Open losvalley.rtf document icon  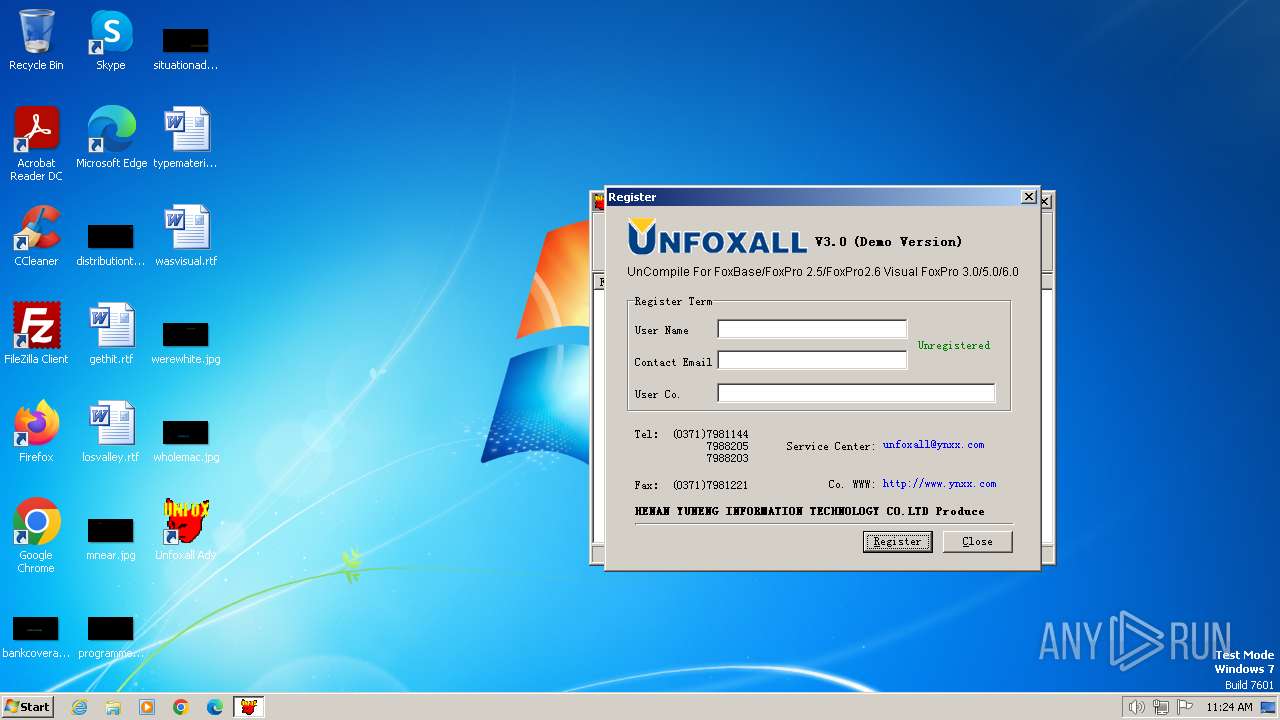point(111,432)
